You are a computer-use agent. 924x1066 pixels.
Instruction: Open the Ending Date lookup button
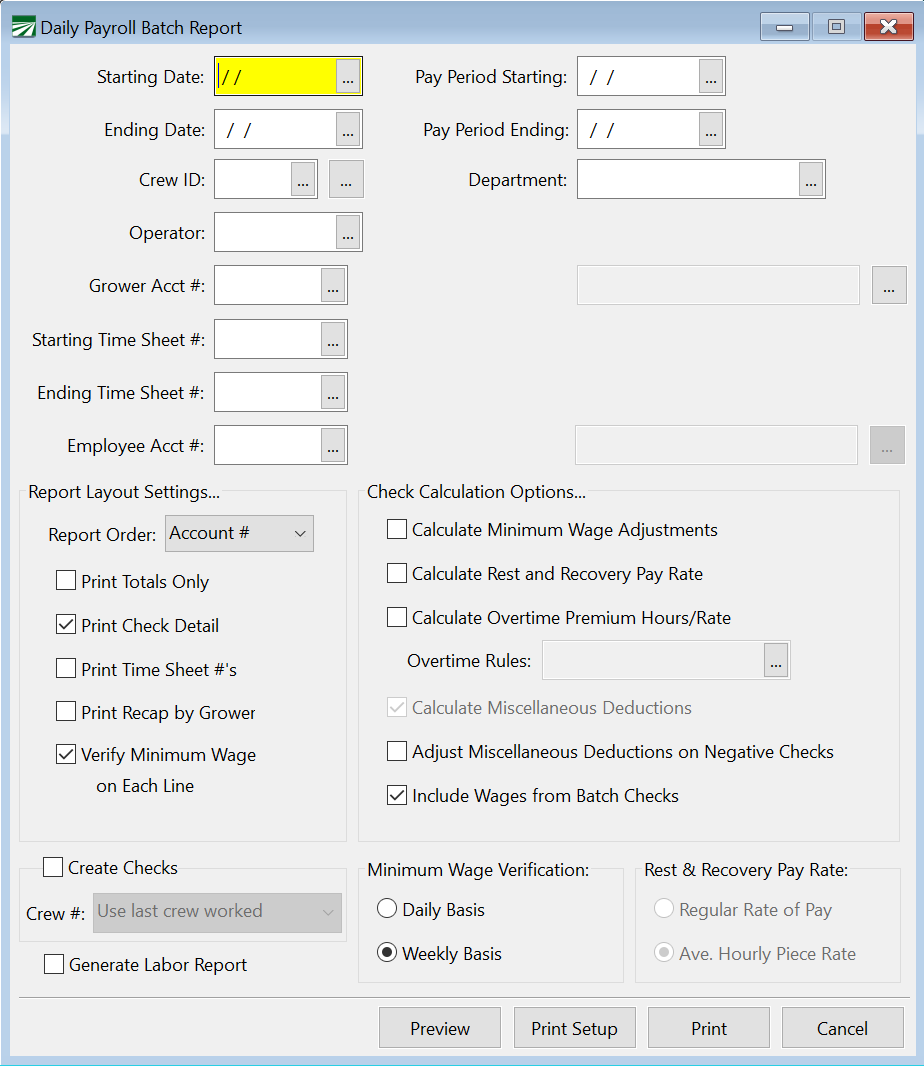pyautogui.click(x=347, y=130)
